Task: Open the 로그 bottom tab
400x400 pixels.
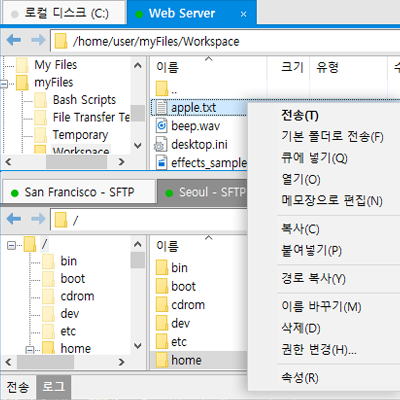Action: pos(54,387)
